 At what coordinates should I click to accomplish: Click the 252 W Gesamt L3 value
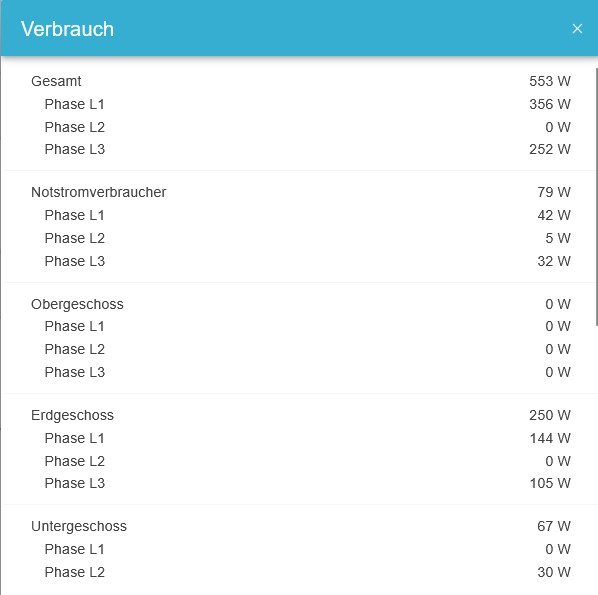pyautogui.click(x=550, y=149)
